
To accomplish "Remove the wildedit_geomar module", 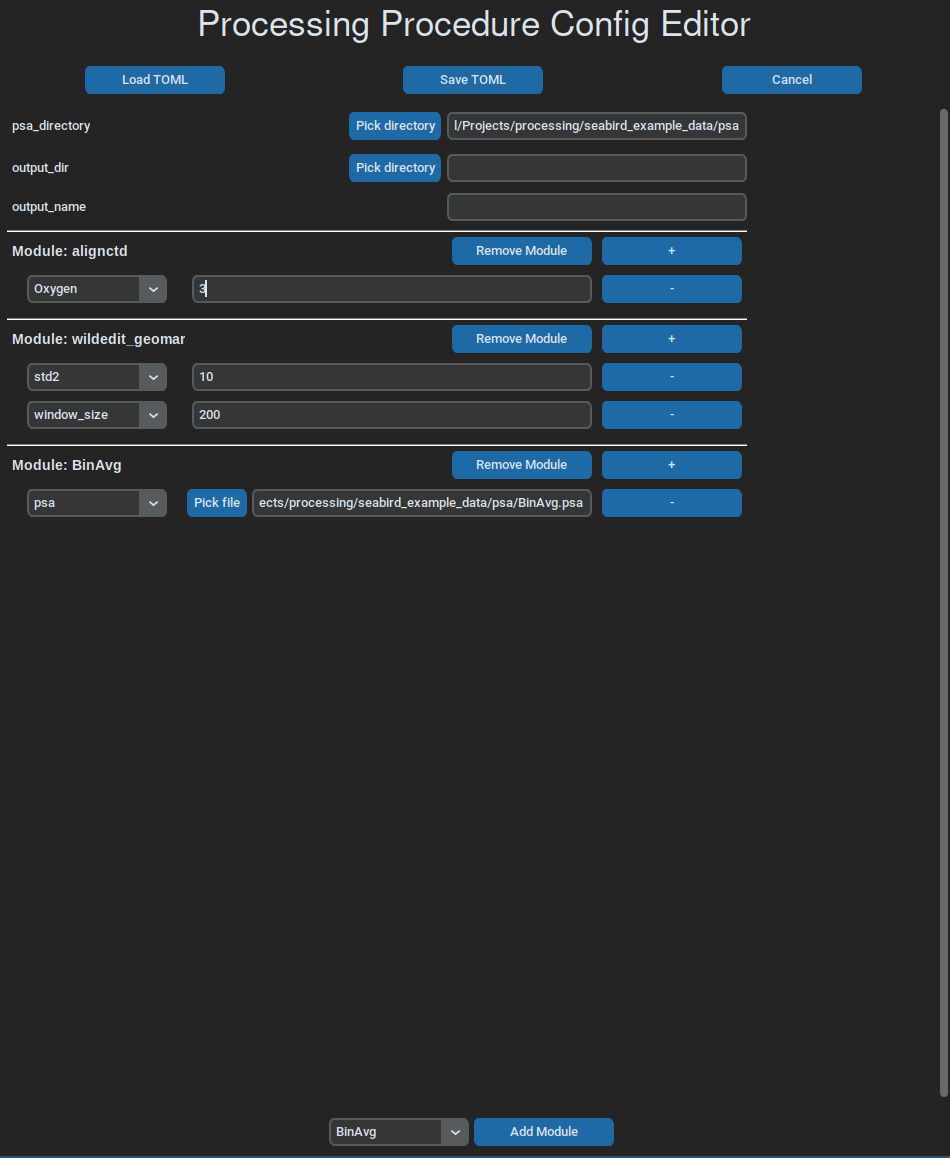I will coord(521,338).
